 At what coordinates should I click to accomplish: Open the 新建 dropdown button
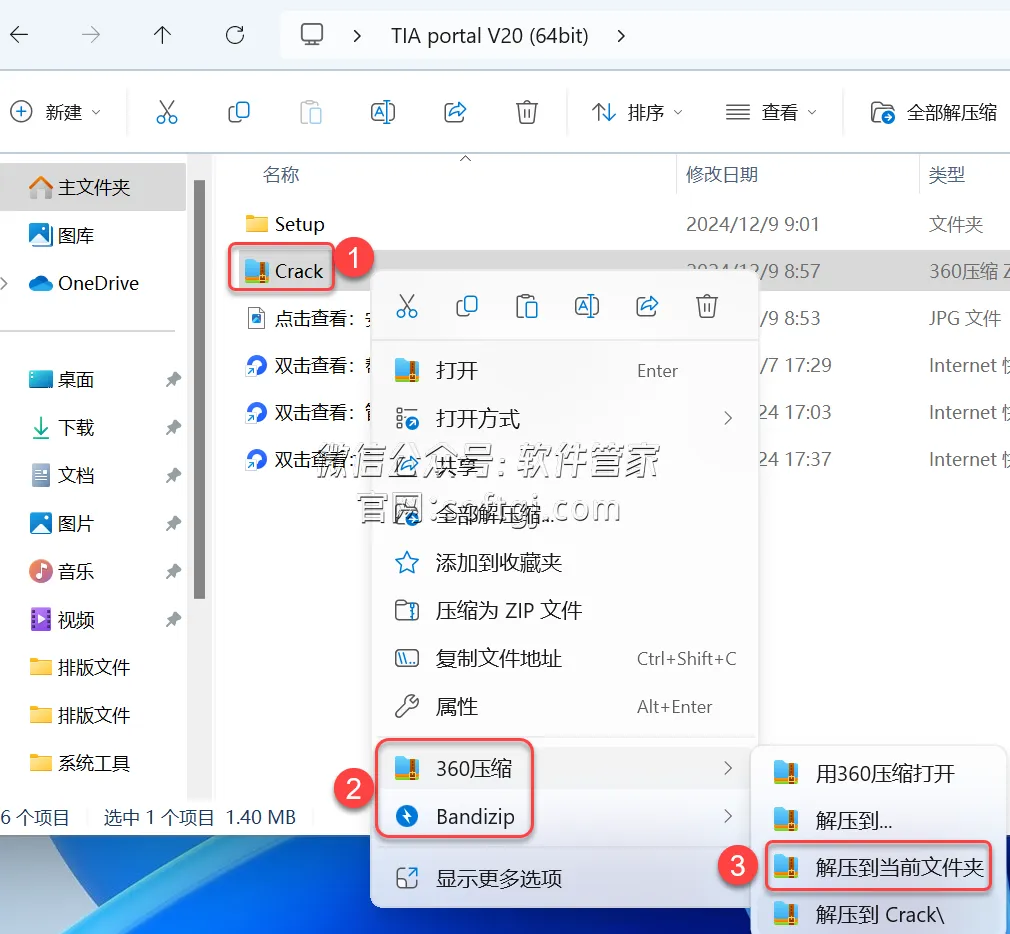57,112
